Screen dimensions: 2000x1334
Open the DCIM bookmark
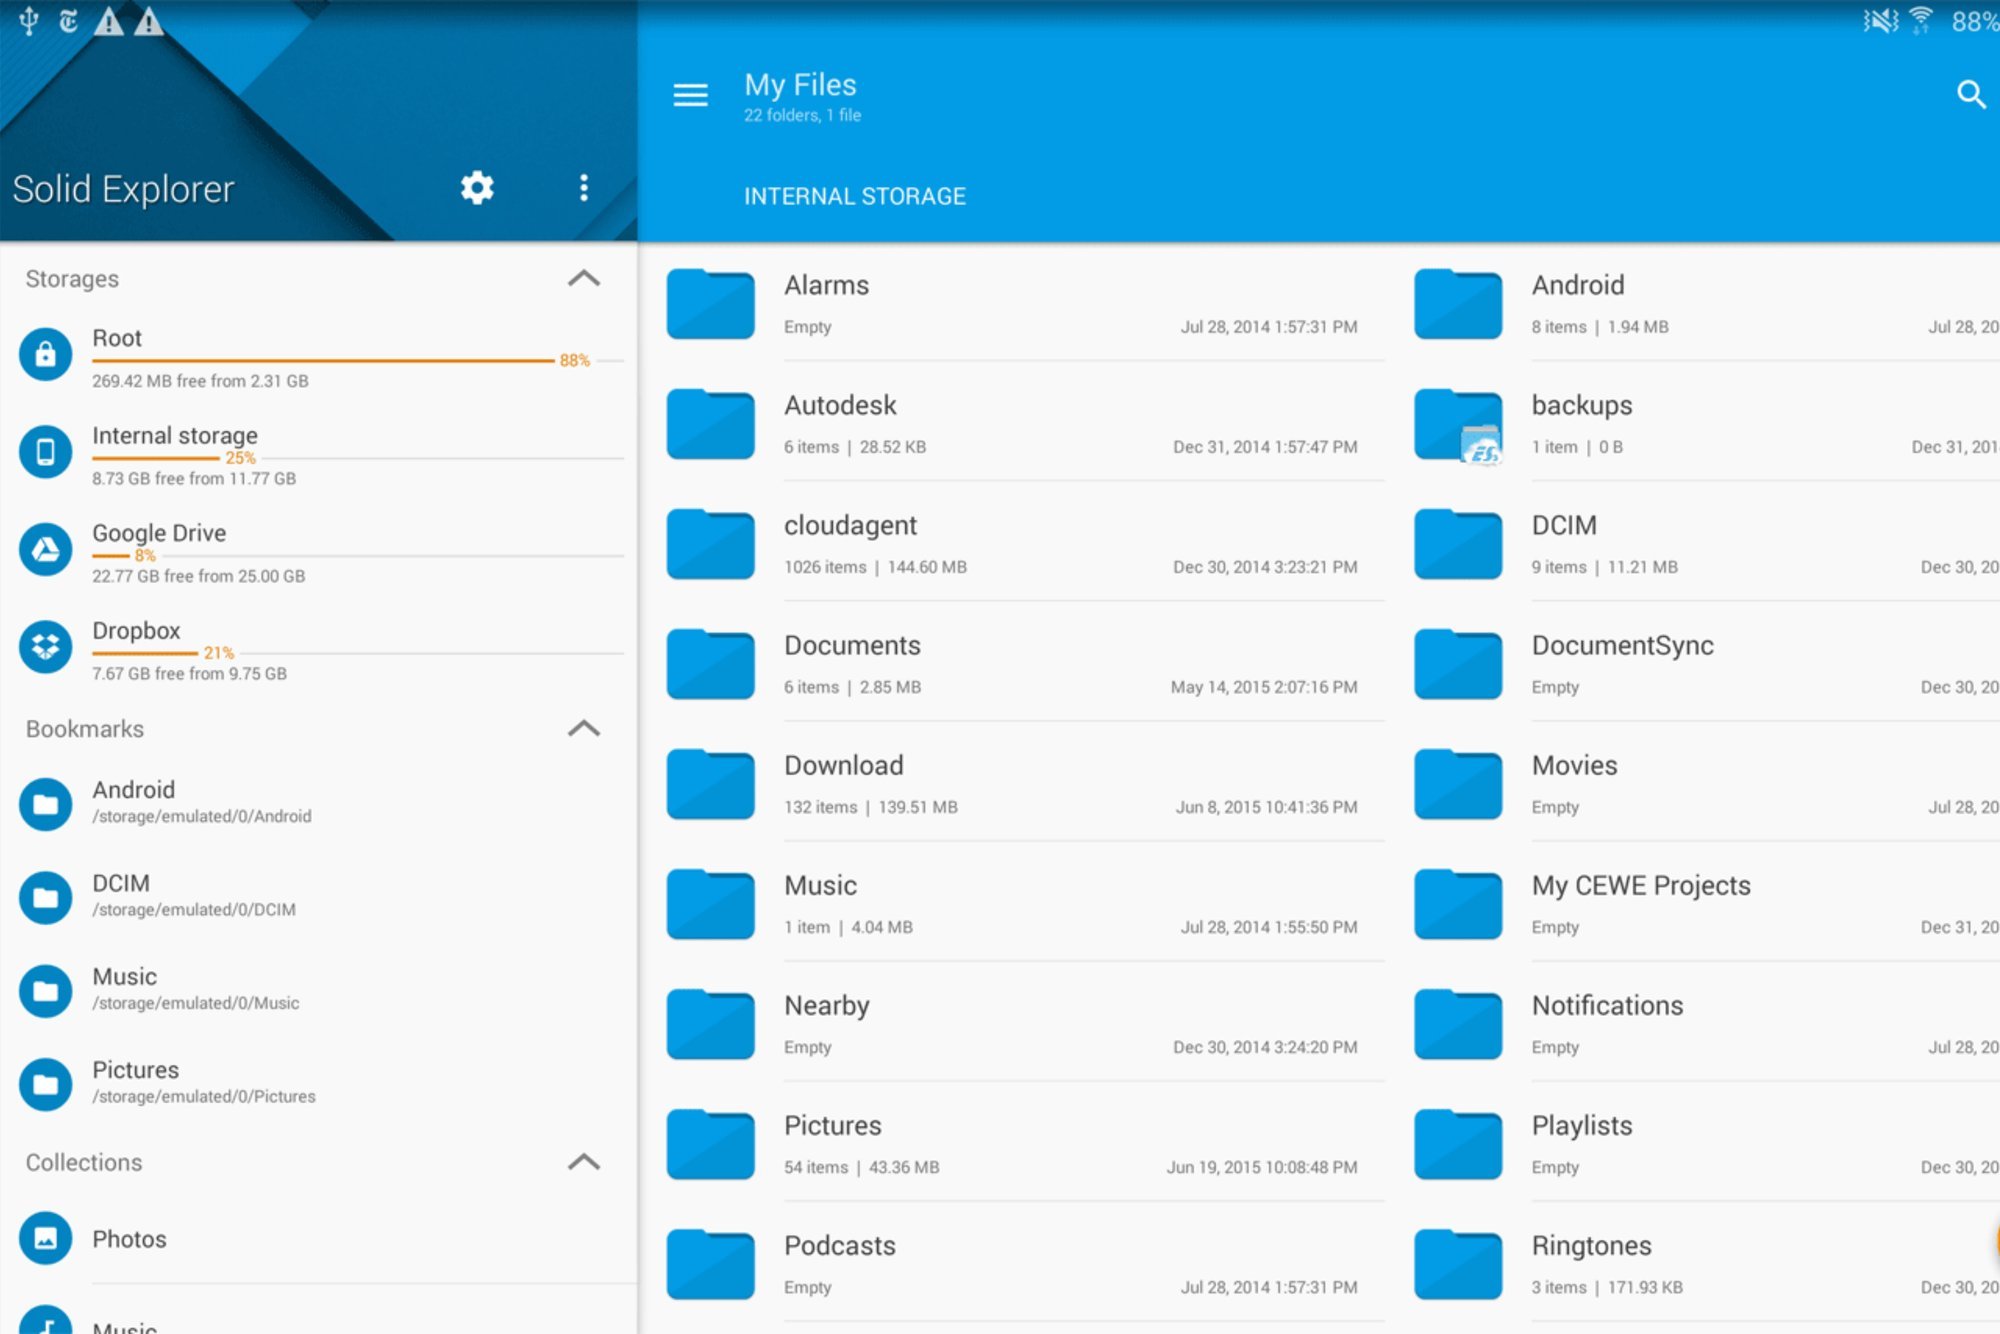(121, 884)
